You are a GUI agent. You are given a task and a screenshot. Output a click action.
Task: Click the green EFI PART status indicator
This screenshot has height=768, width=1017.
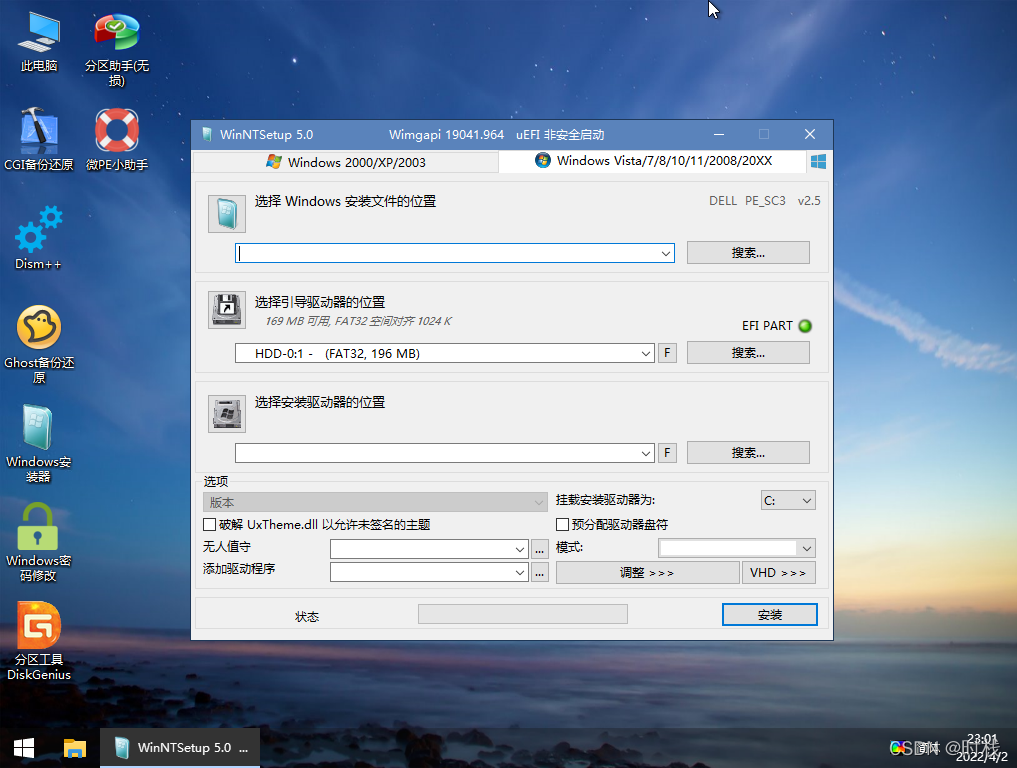805,326
